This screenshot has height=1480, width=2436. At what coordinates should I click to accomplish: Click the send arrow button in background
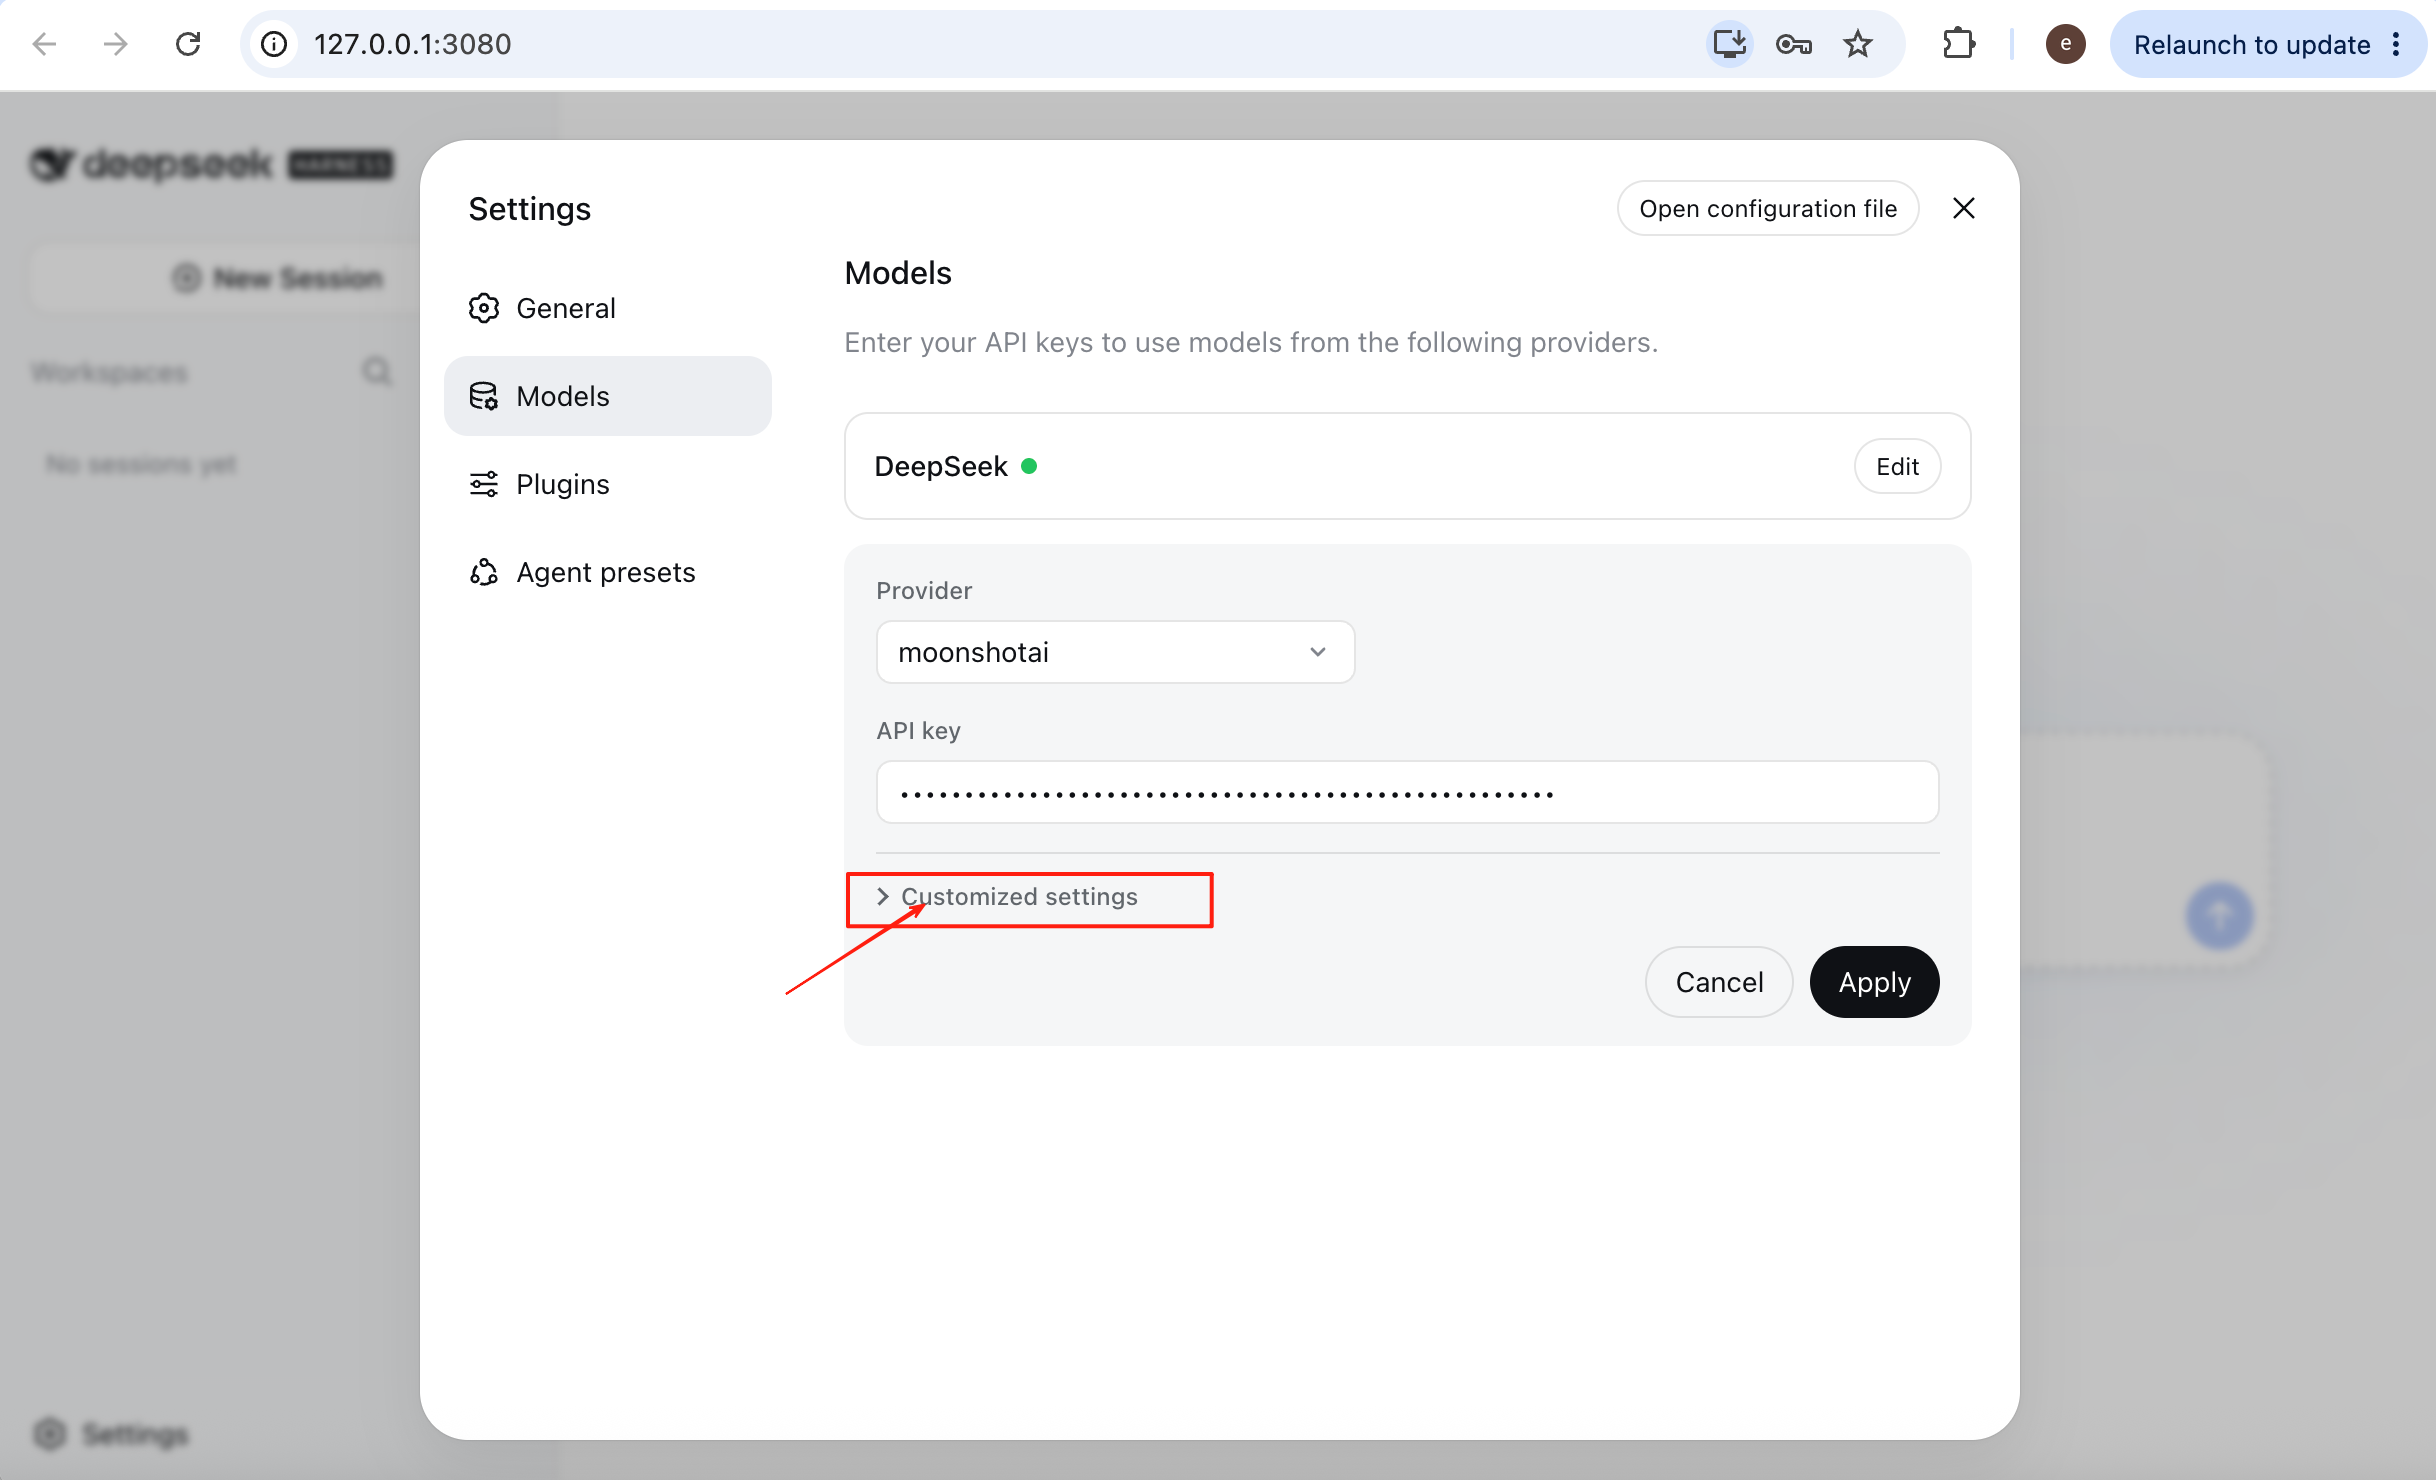point(2219,916)
